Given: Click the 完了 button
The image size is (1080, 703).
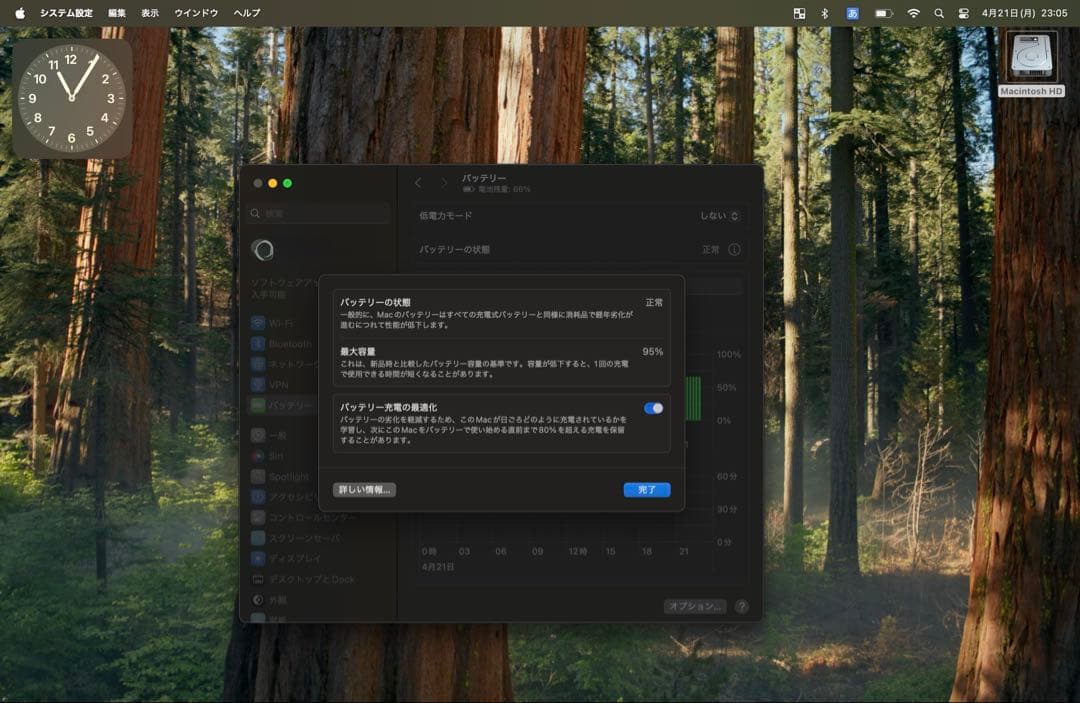Looking at the screenshot, I should [646, 490].
